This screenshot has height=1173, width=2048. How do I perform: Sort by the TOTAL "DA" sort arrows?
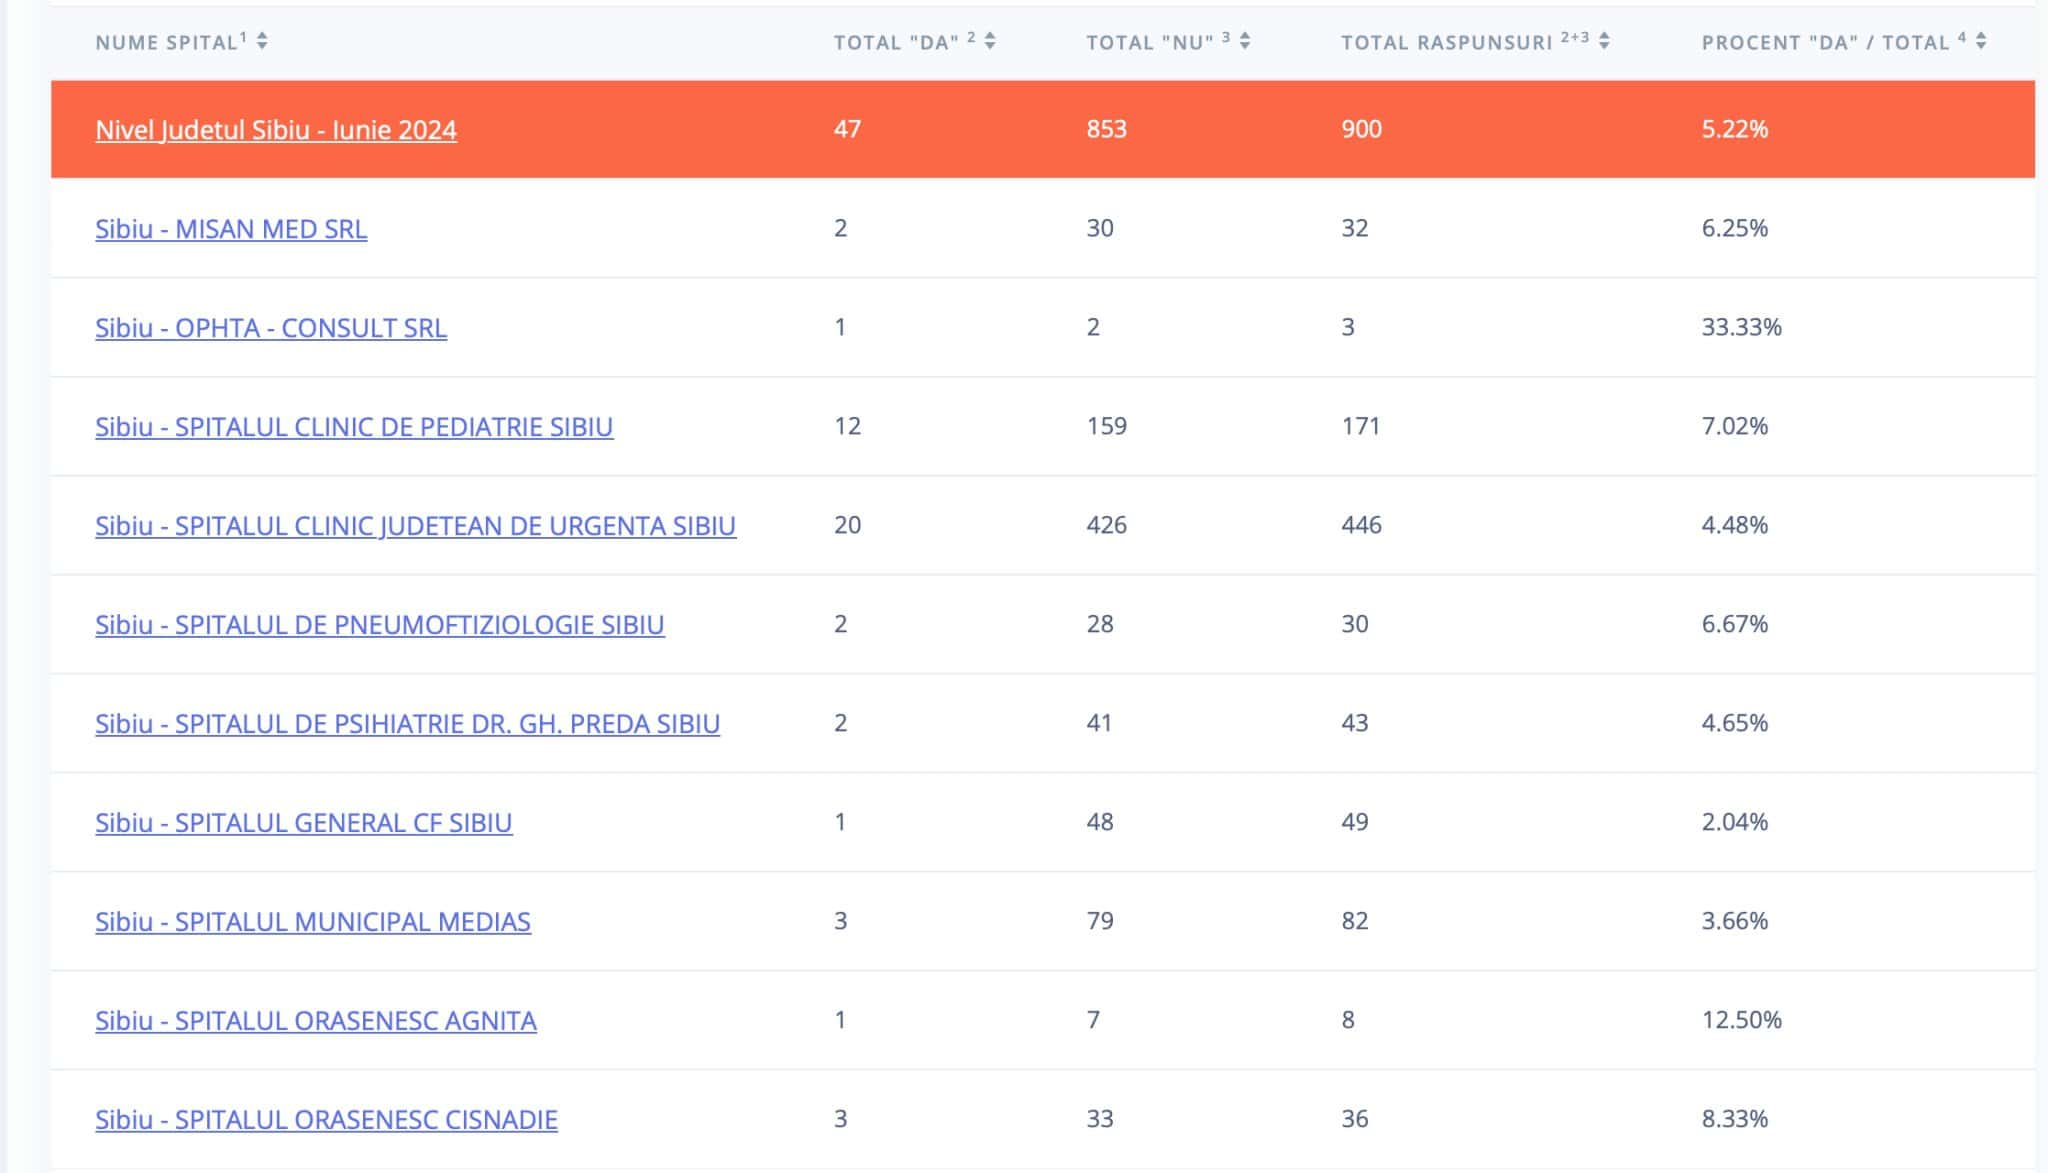(990, 41)
